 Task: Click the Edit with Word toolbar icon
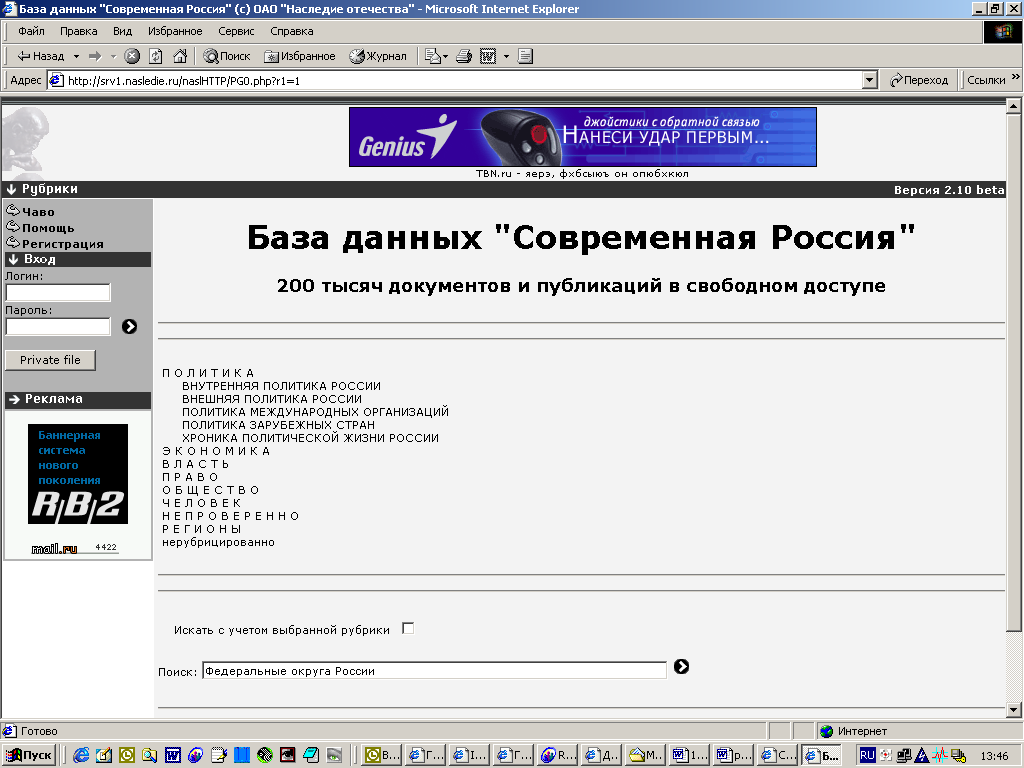point(488,56)
